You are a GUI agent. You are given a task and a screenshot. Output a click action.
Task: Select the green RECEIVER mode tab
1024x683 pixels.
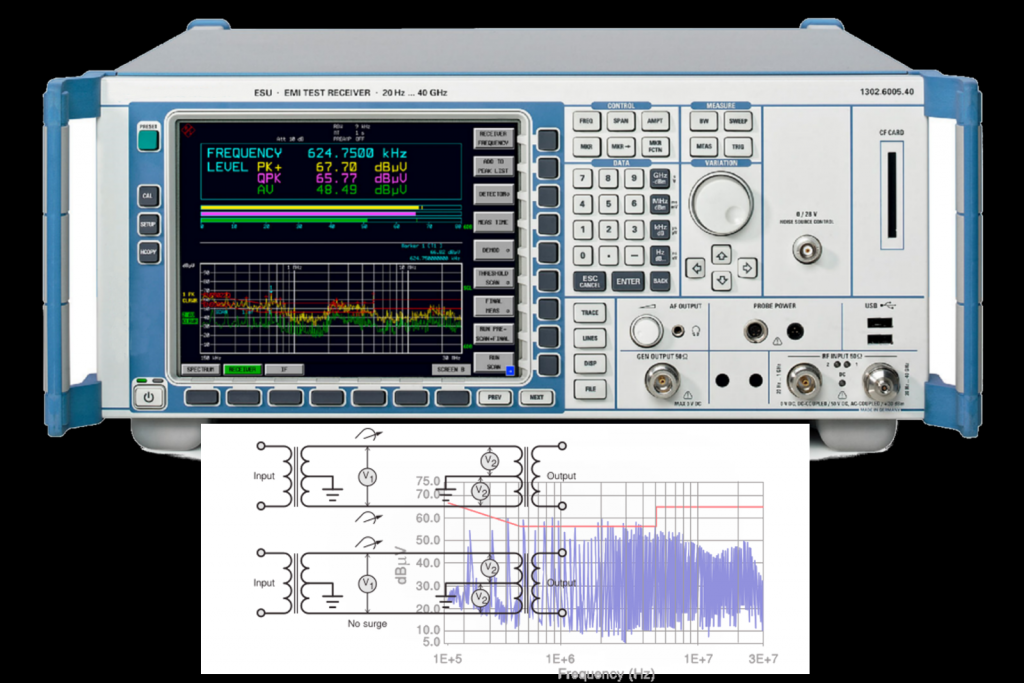coord(242,370)
